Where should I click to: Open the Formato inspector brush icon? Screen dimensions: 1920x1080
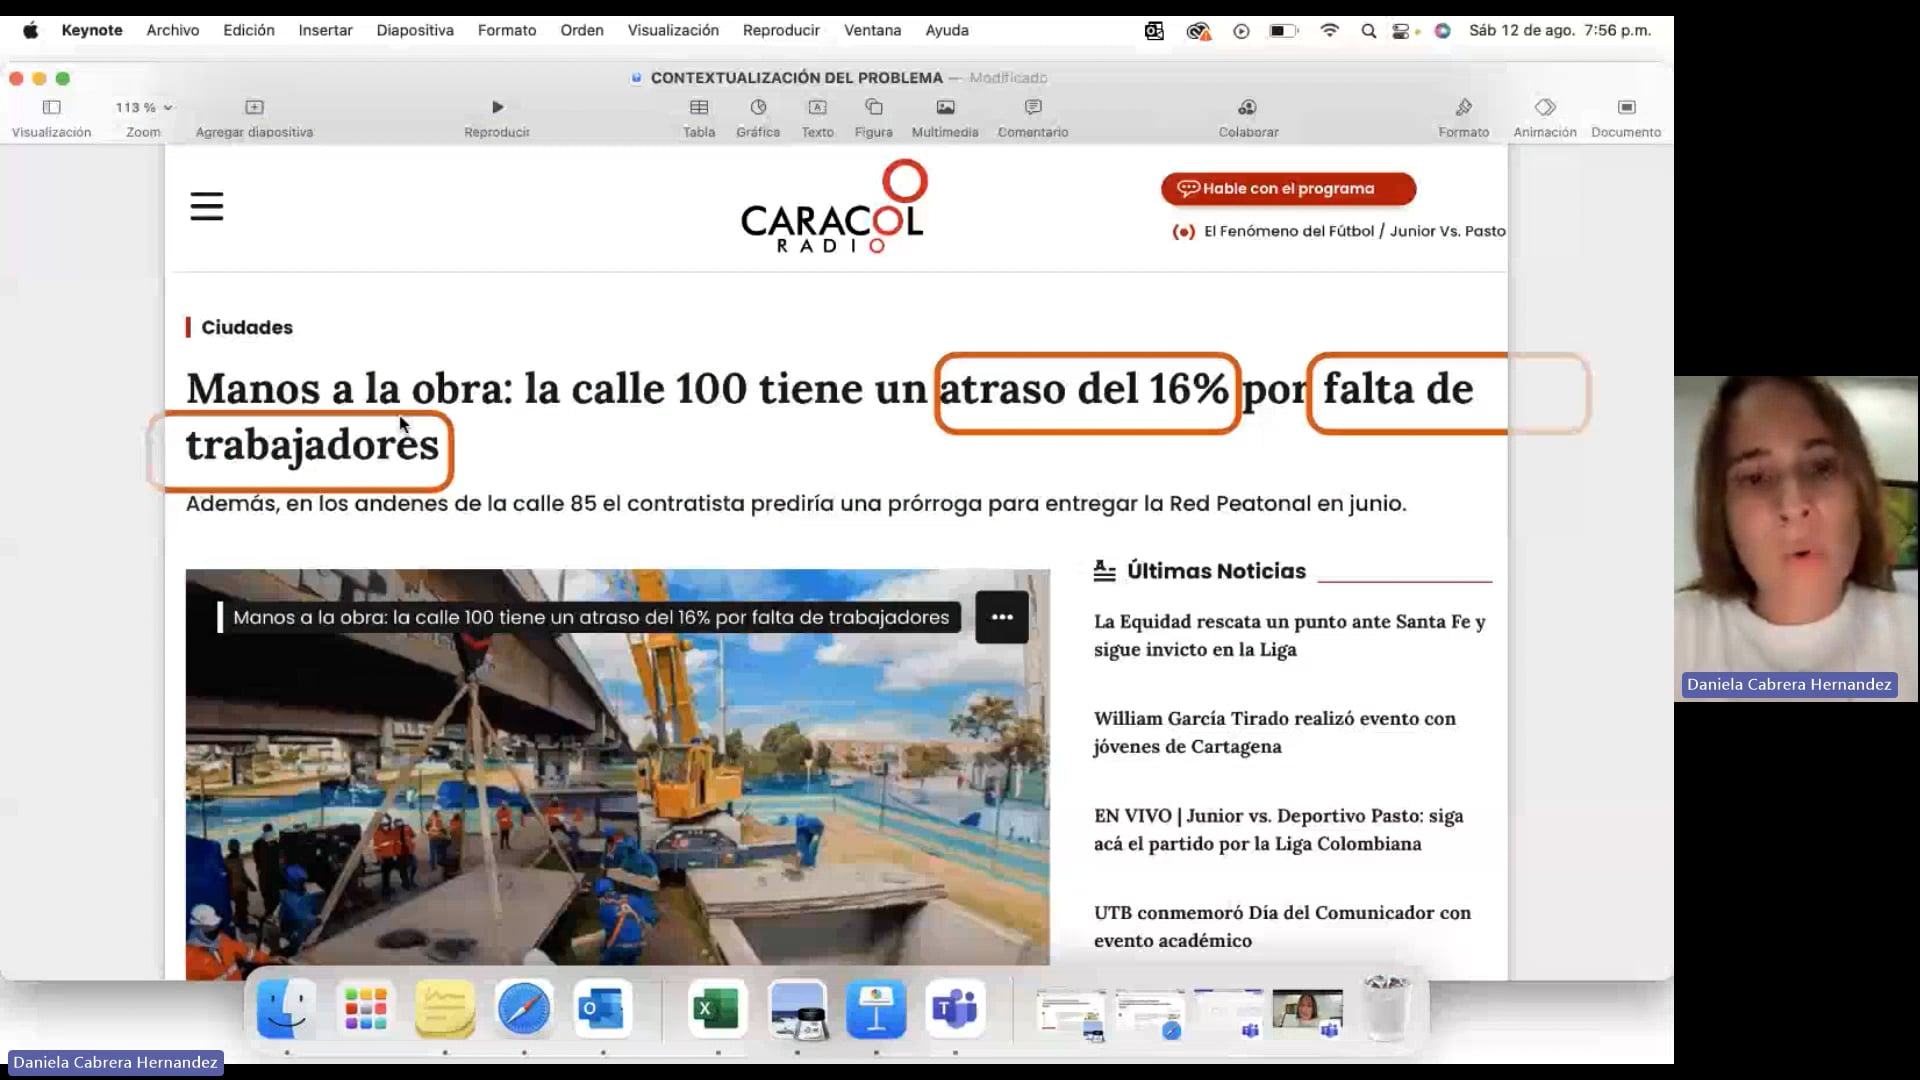click(x=1463, y=107)
